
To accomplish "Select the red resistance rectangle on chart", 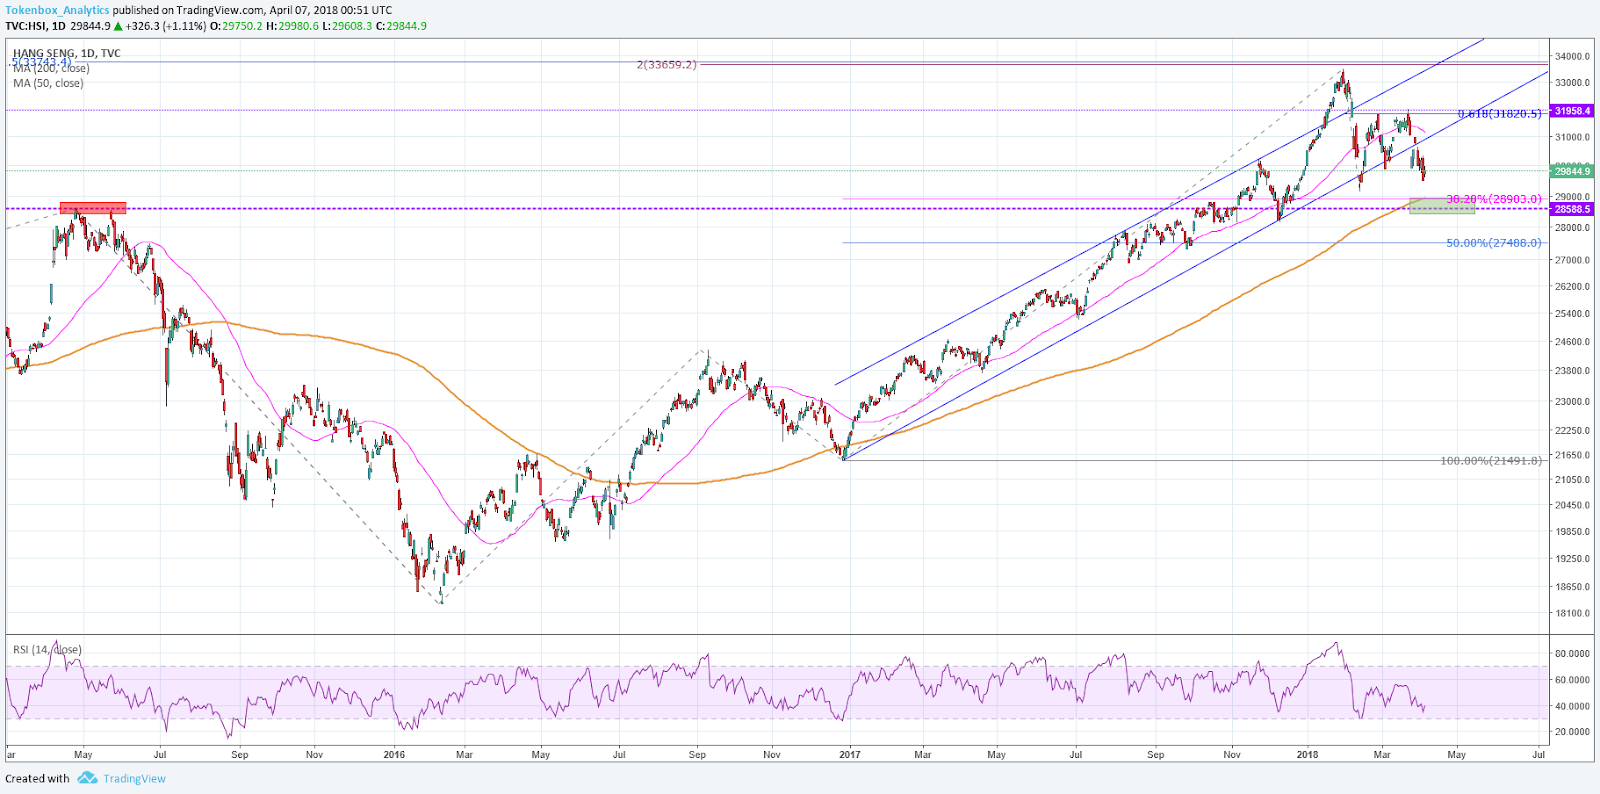I will click(93, 208).
